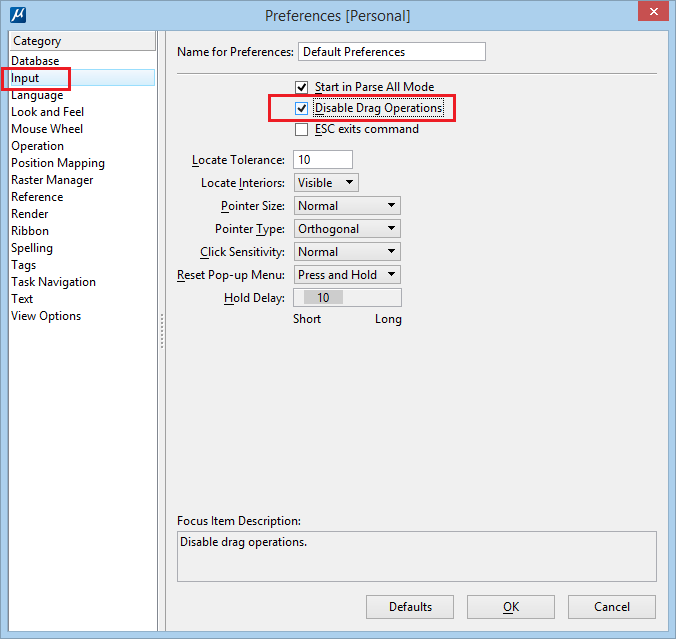Viewport: 676px width, 639px height.
Task: Click the Category column header
Action: (x=82, y=41)
